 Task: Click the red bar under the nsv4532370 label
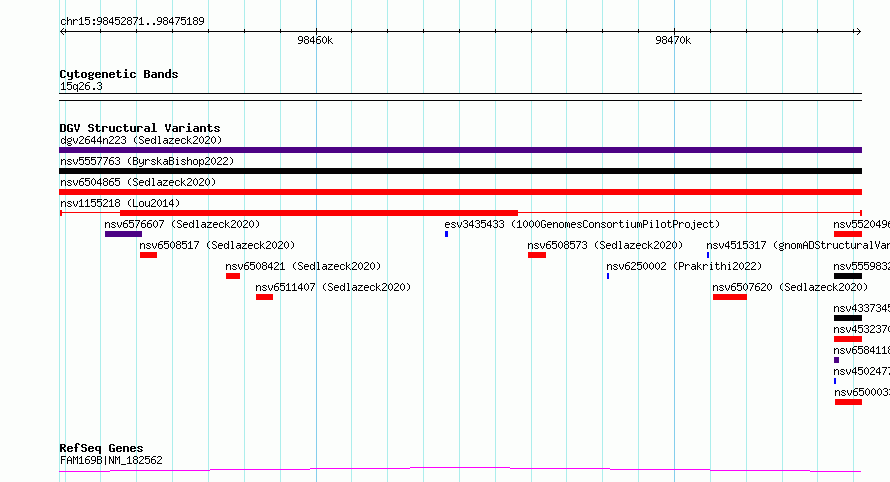click(848, 339)
